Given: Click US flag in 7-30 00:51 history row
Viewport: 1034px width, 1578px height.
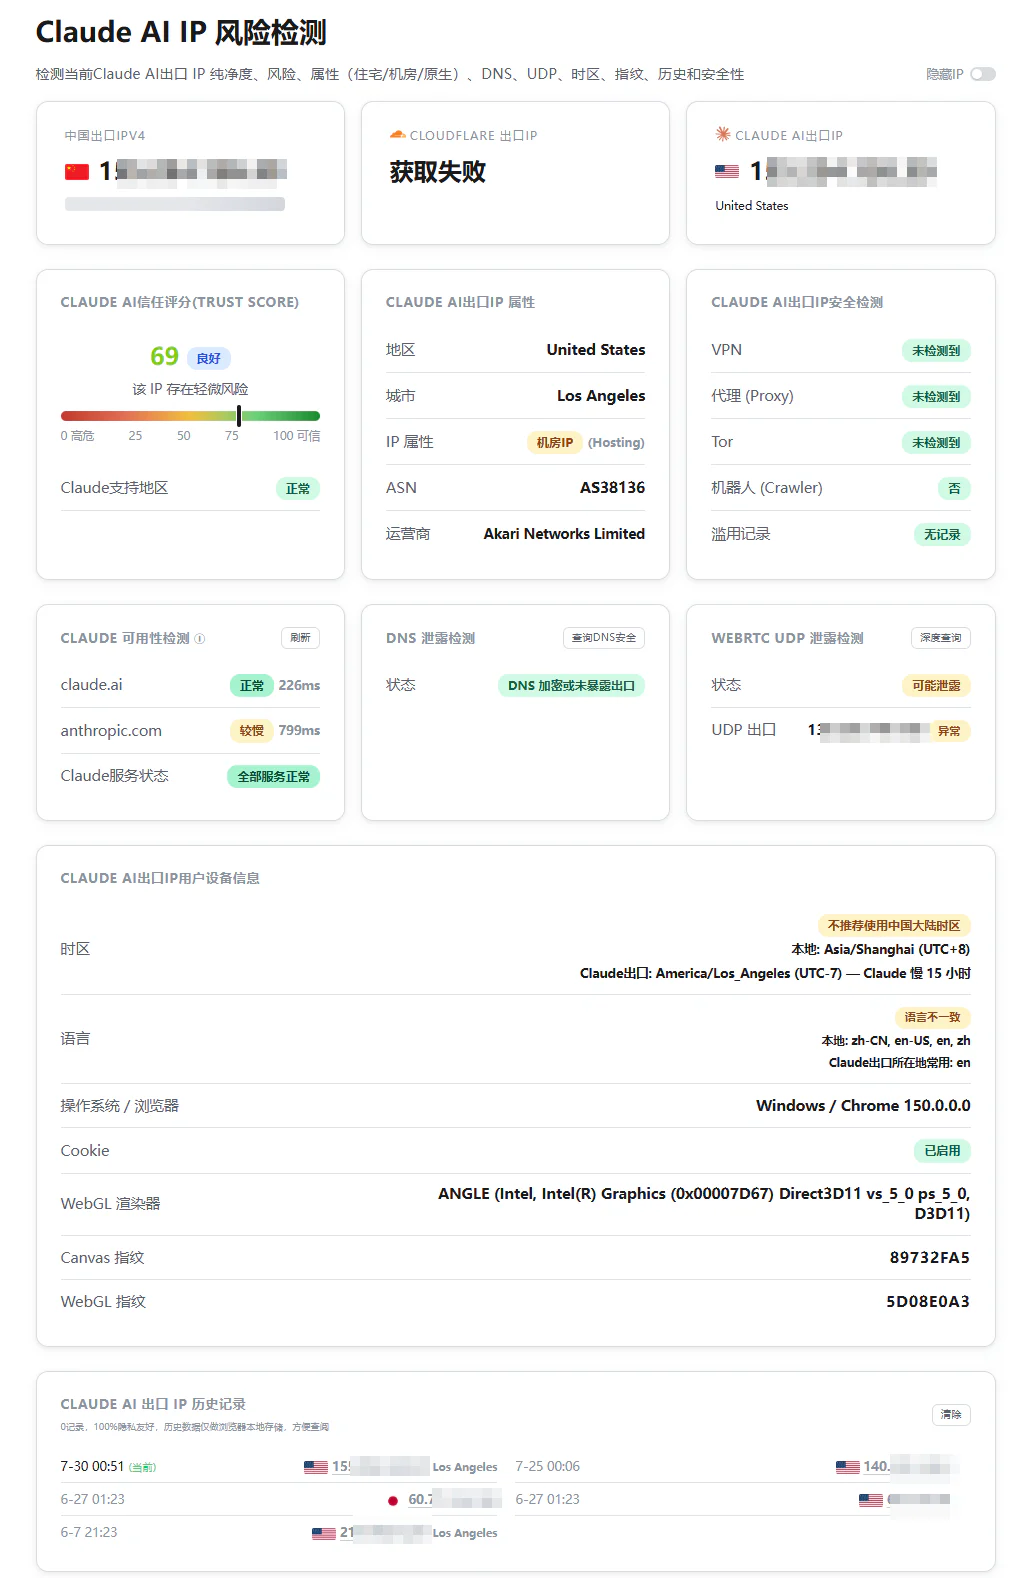Looking at the screenshot, I should pyautogui.click(x=316, y=1467).
